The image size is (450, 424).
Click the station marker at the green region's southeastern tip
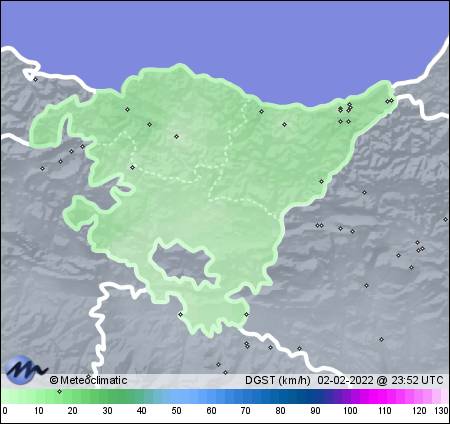coord(246,314)
